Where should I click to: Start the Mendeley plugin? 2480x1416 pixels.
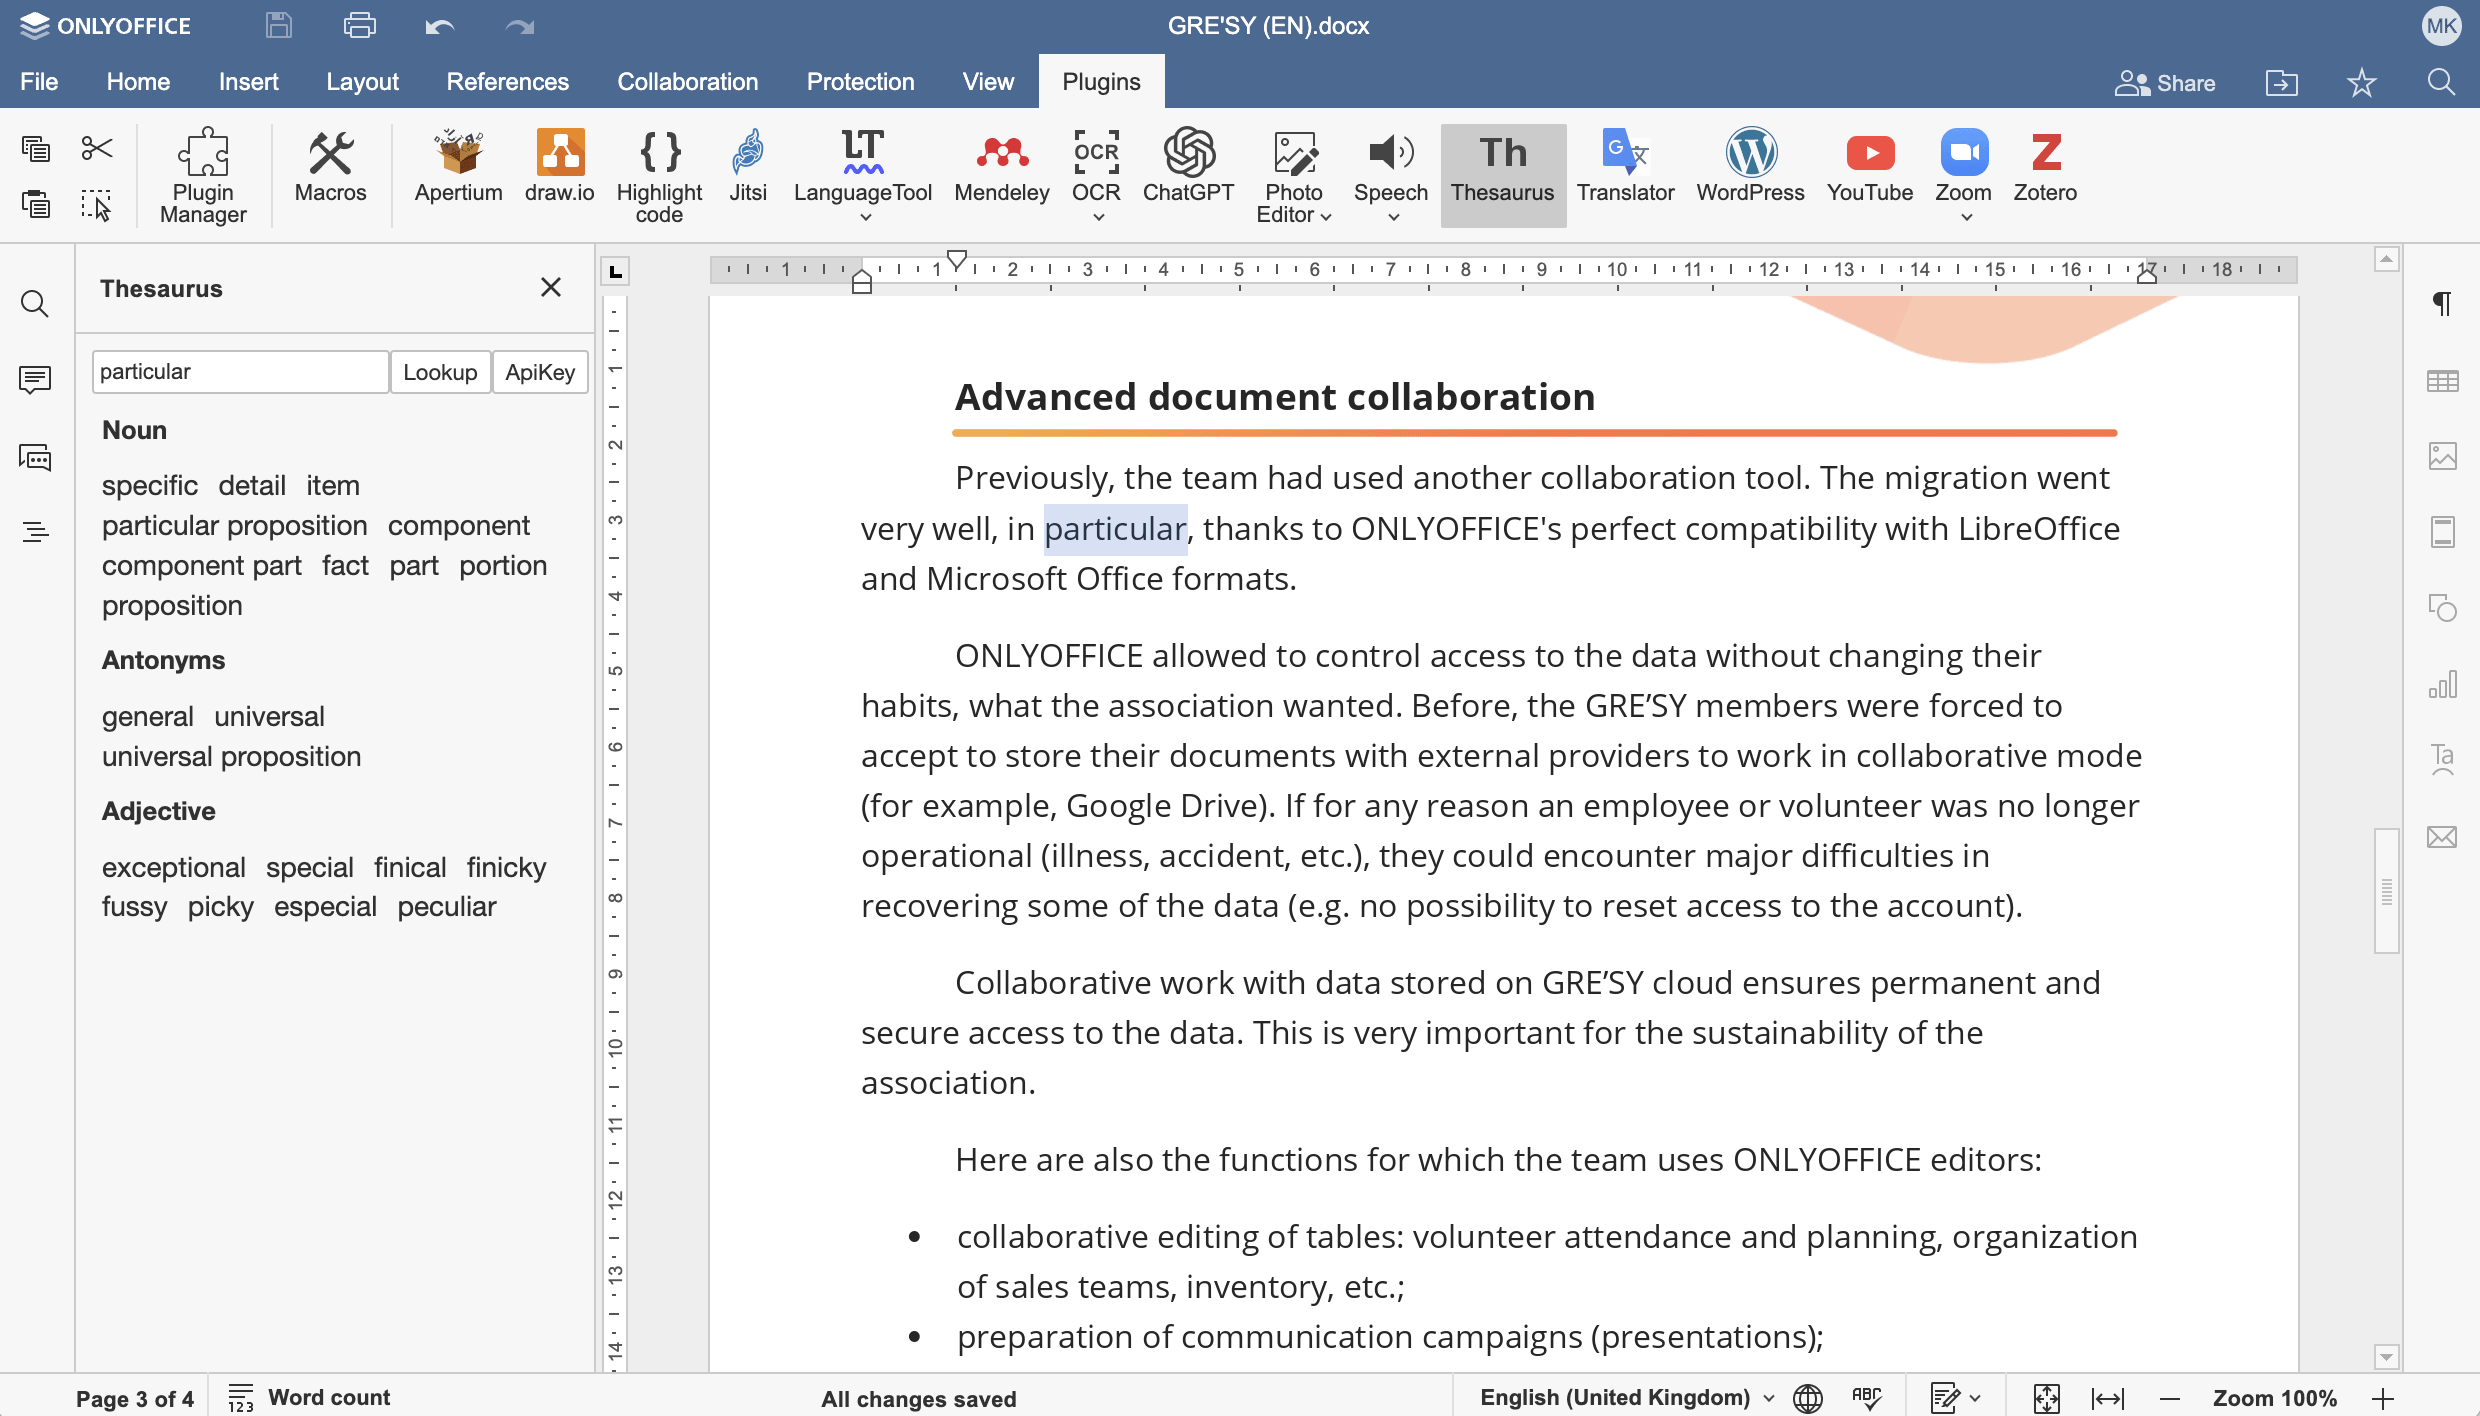click(x=1000, y=170)
